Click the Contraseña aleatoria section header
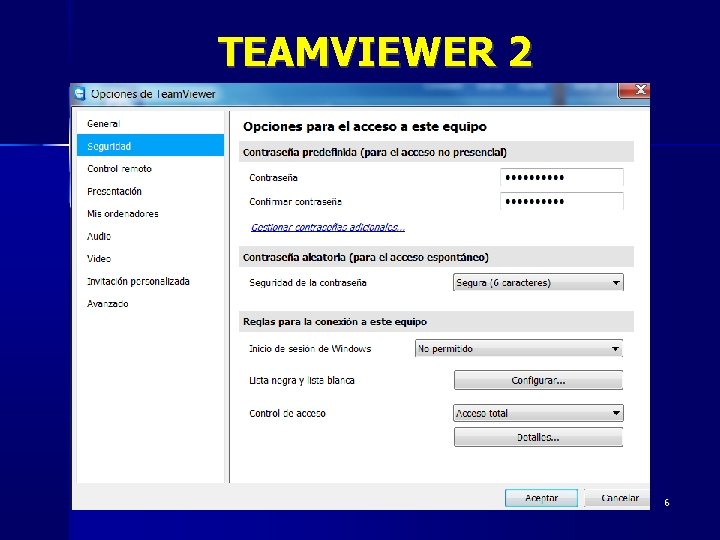Image resolution: width=720 pixels, height=540 pixels. (x=436, y=257)
